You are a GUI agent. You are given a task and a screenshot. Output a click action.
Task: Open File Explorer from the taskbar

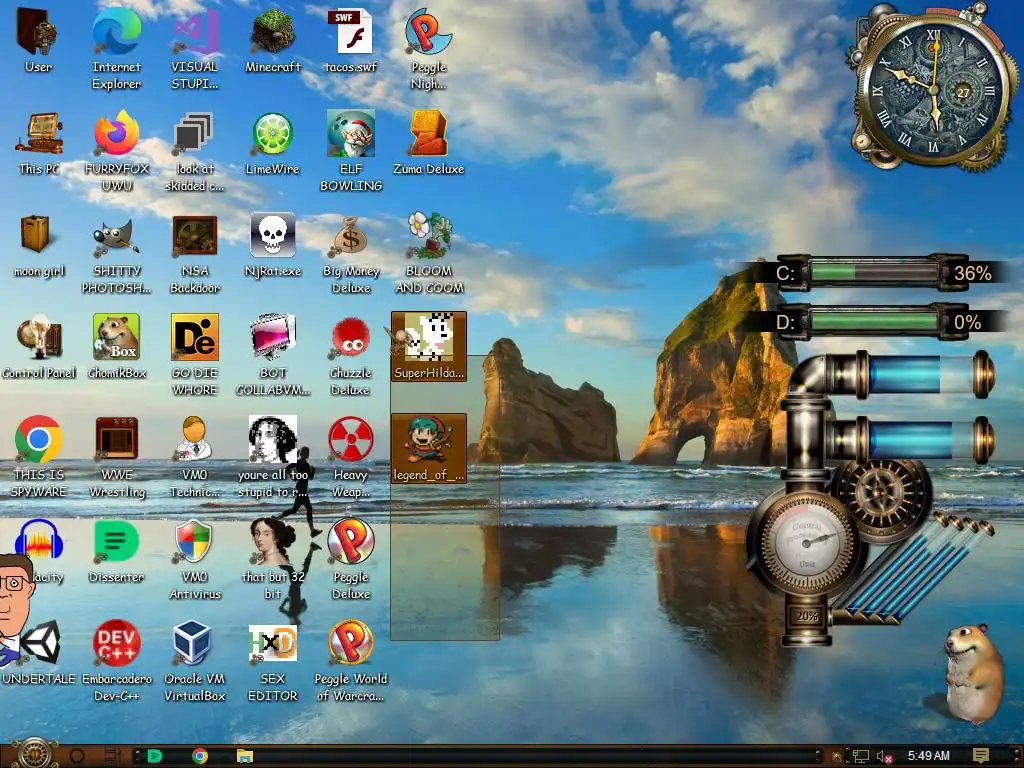coord(245,756)
